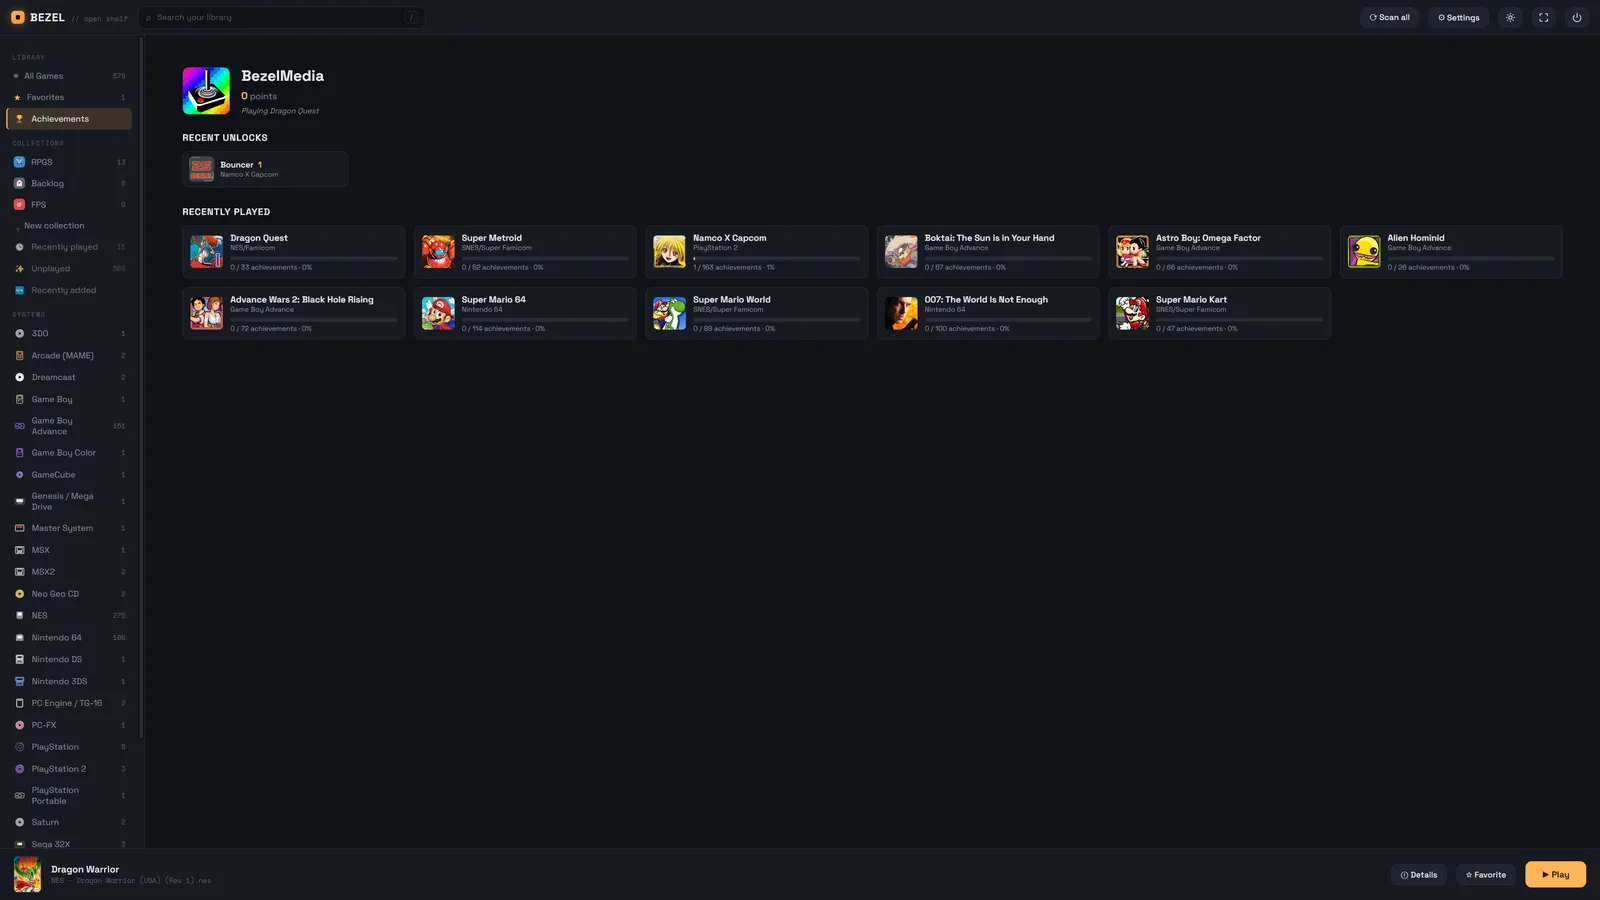Select the Master System icon
Screen dimensions: 1600x900
(19, 528)
